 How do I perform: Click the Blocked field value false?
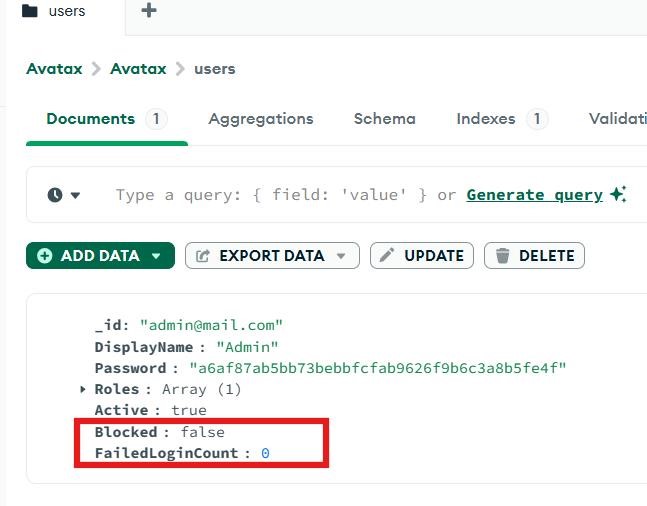click(x=202, y=432)
